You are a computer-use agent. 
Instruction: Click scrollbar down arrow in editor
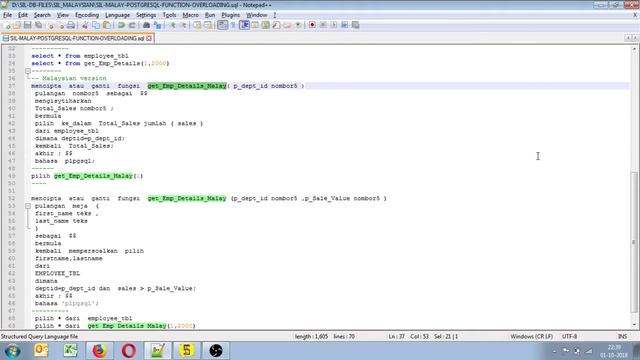click(634, 325)
